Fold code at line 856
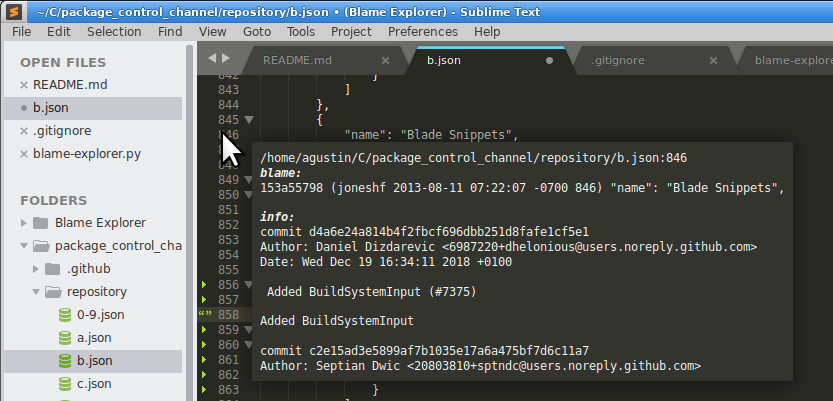 249,285
